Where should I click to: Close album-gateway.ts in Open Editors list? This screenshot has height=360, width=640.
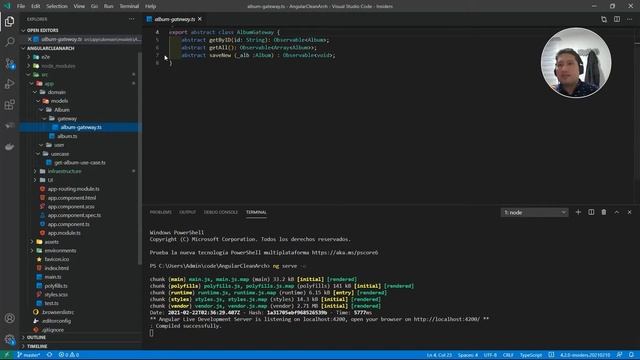point(30,39)
